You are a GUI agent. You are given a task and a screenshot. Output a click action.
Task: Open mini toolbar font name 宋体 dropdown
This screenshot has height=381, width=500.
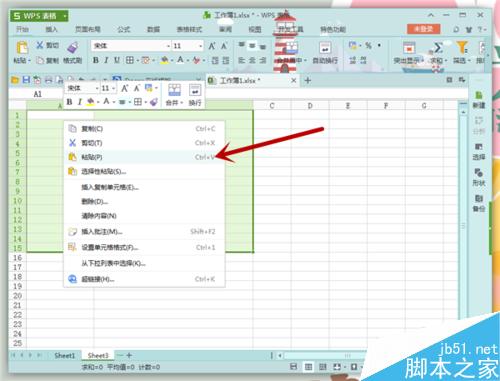point(97,88)
